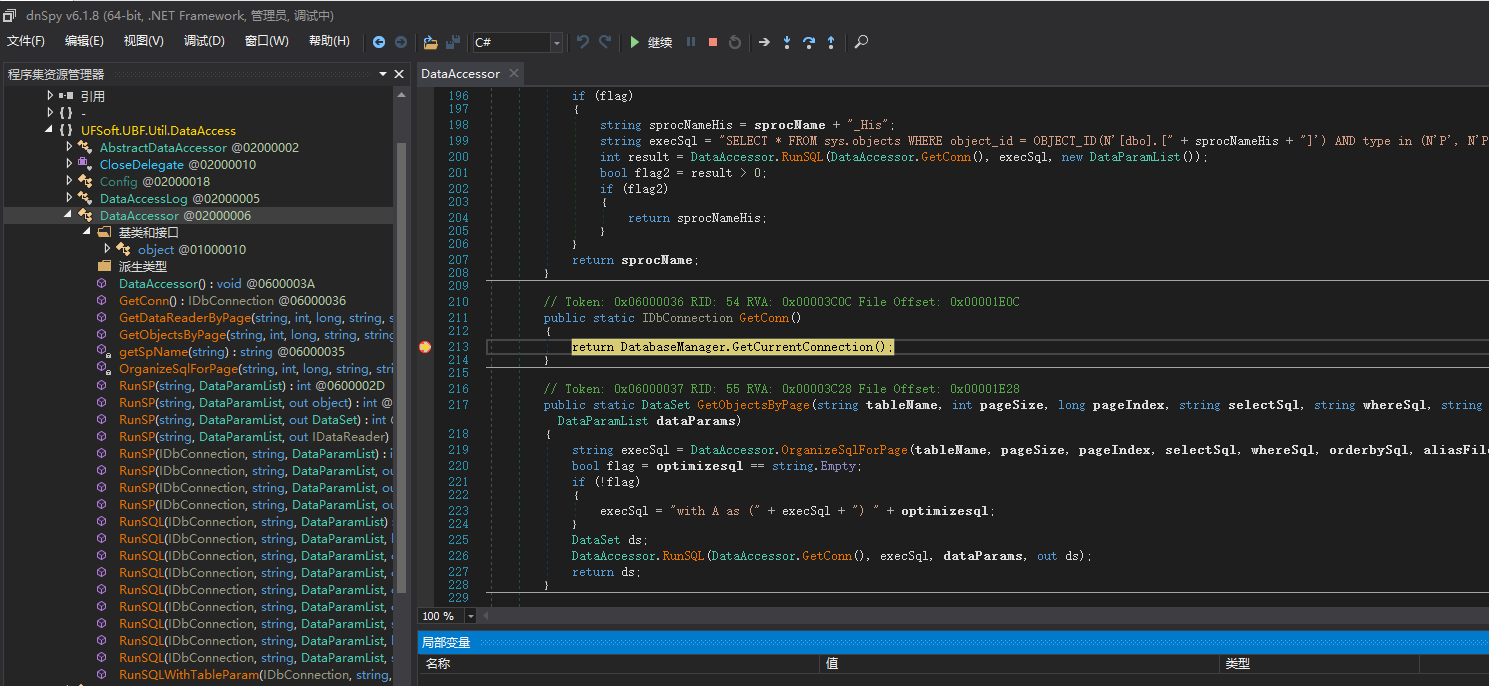Expand the AbstractDataAccessor tree node
The height and width of the screenshot is (686, 1489).
(69, 147)
